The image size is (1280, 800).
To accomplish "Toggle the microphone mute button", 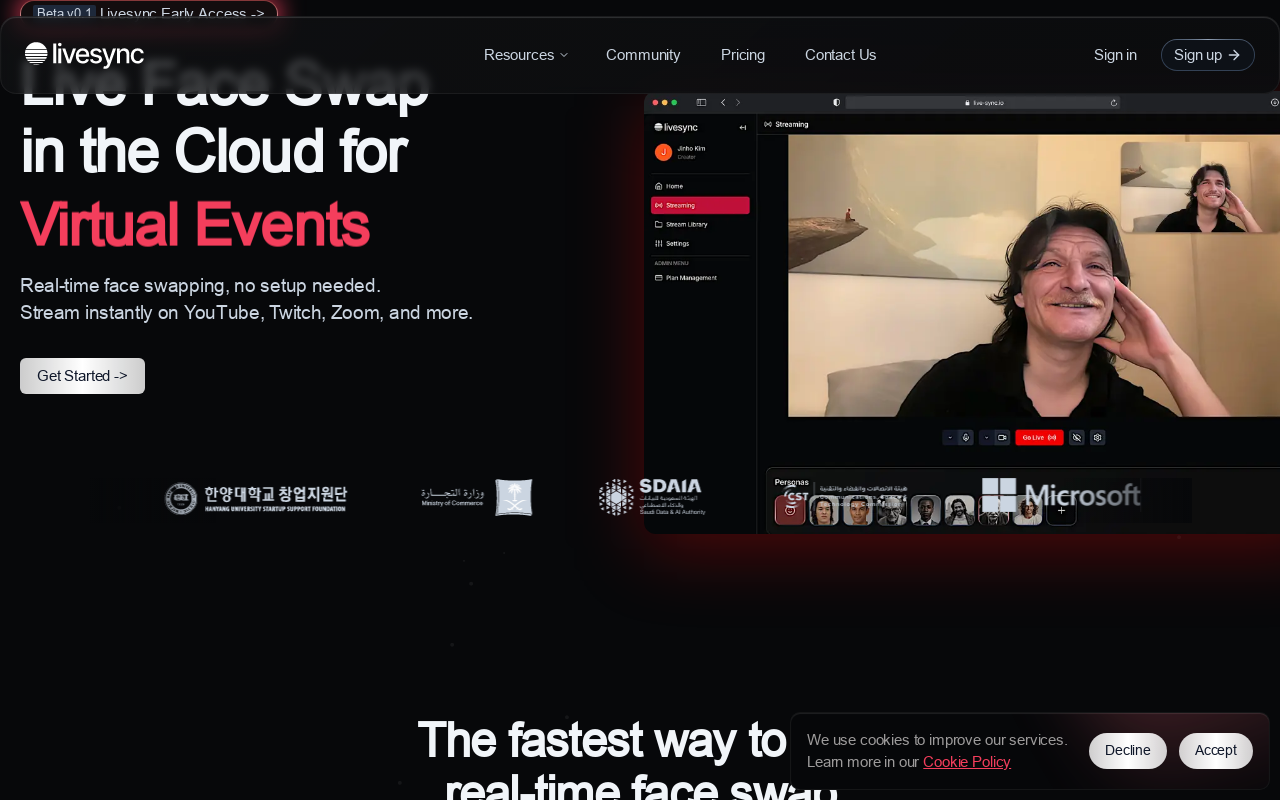I will click(966, 437).
